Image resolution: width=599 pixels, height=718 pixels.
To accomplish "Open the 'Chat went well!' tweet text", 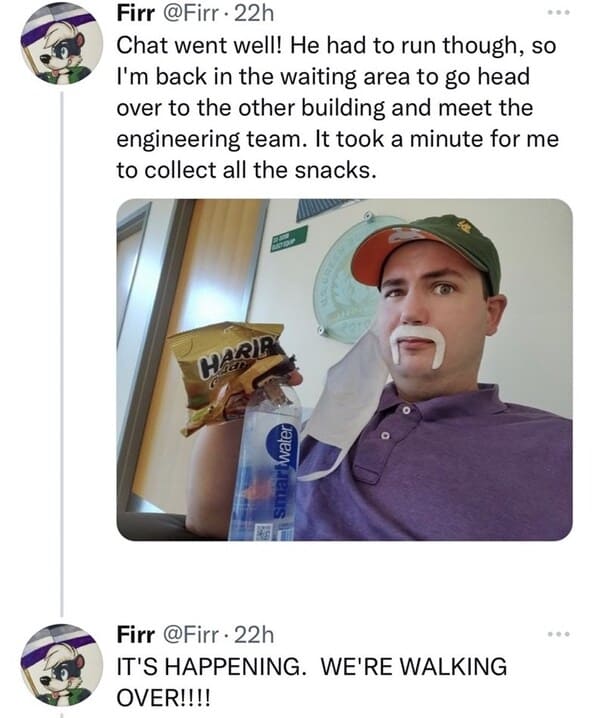I will 337,108.
